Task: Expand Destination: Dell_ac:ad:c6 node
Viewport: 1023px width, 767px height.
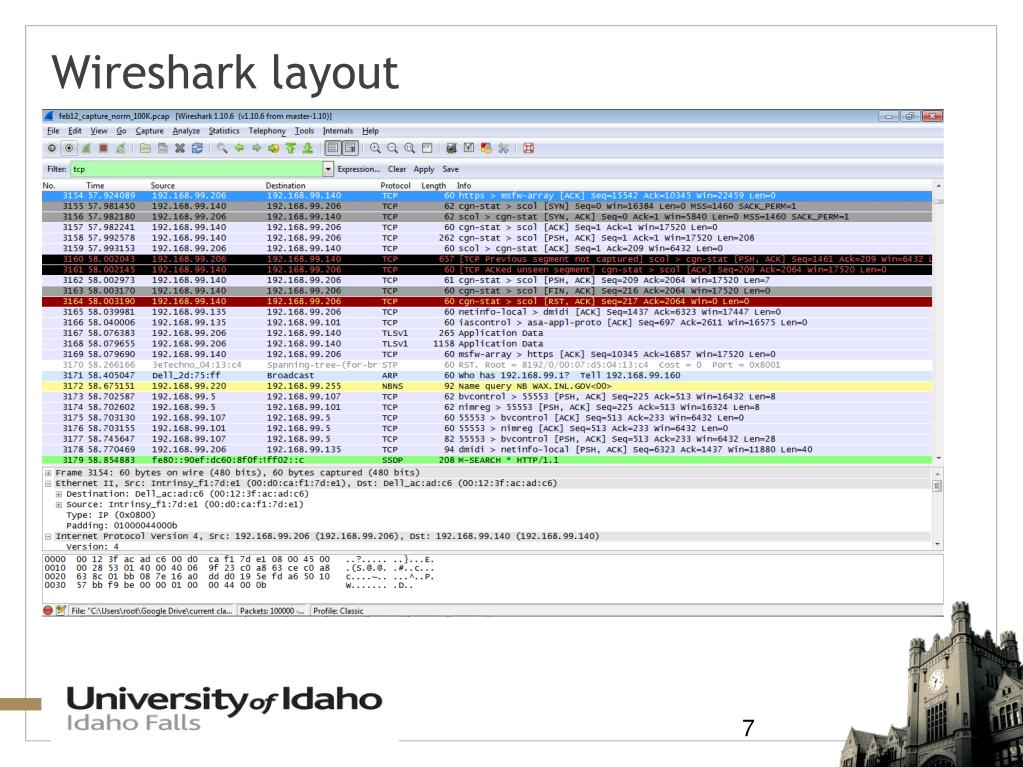Action: (59, 494)
